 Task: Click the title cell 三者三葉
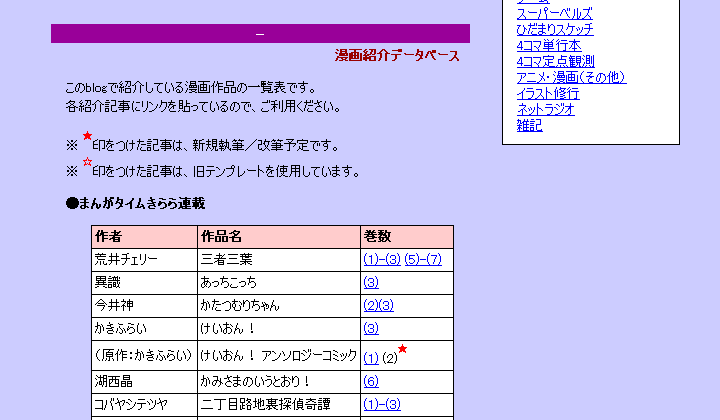pyautogui.click(x=279, y=260)
